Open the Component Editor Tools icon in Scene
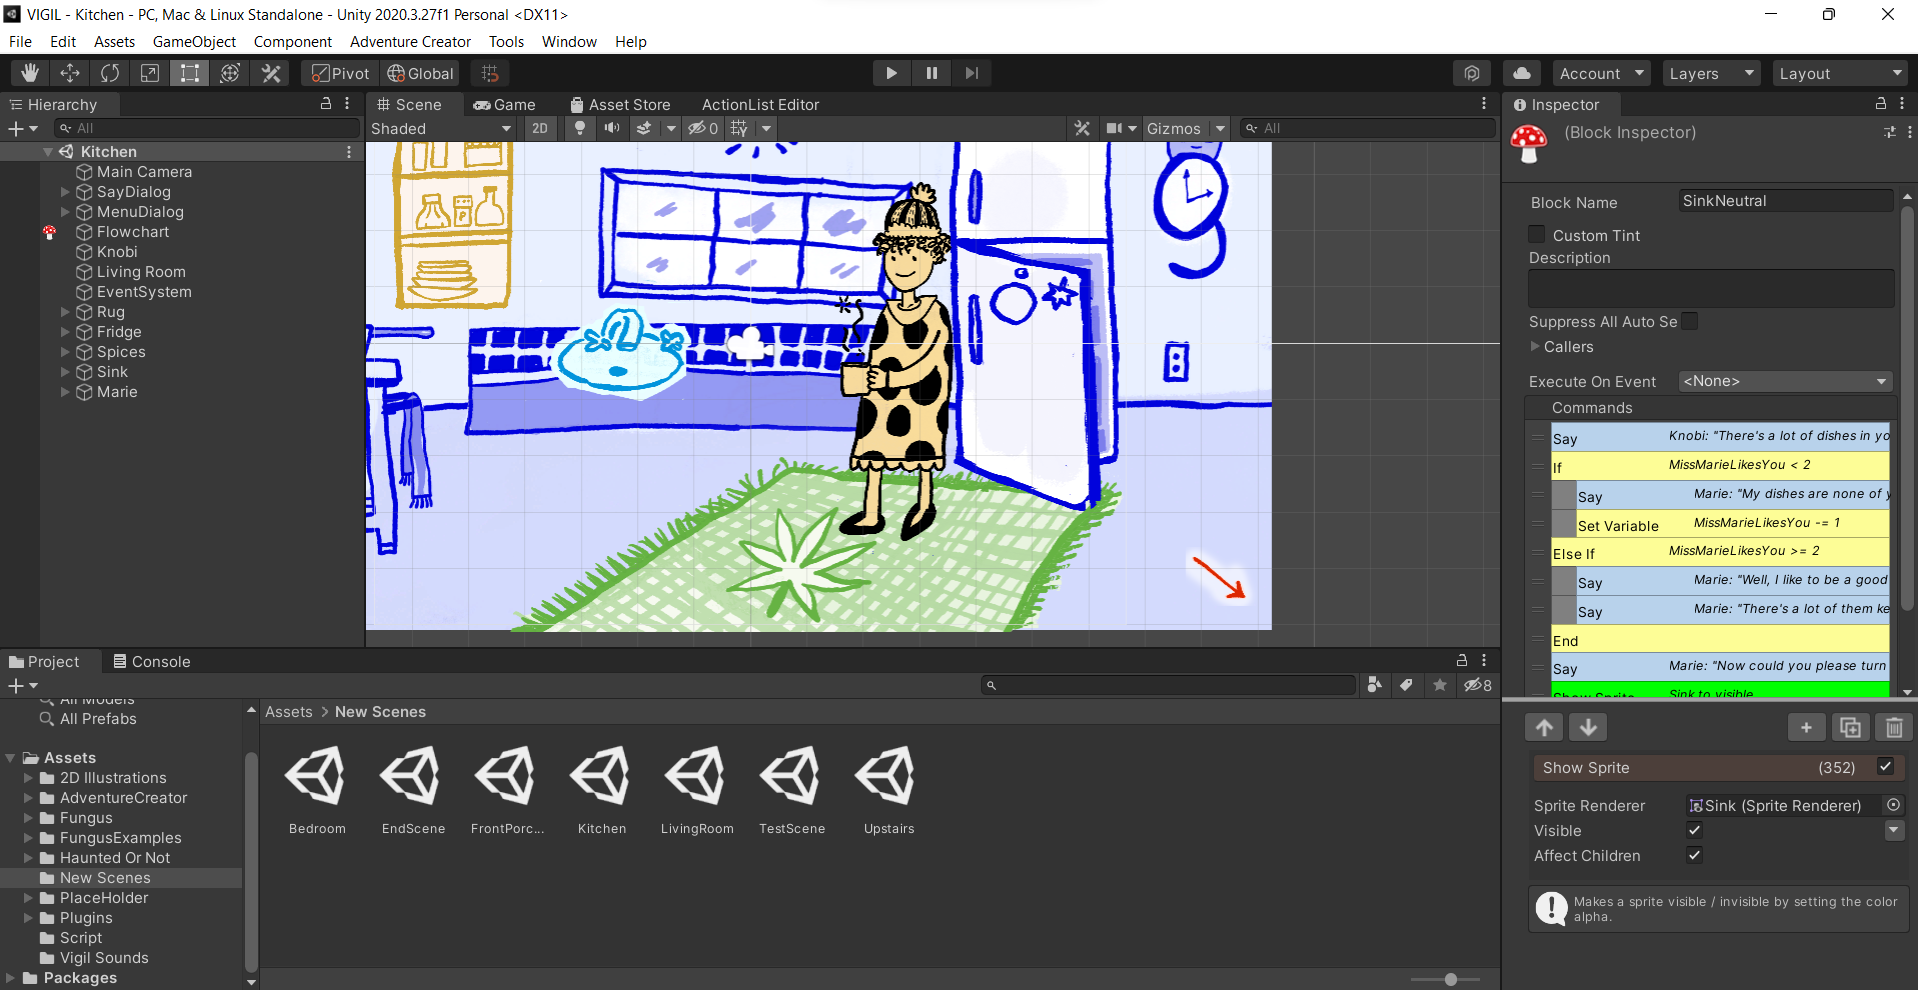 (1082, 128)
